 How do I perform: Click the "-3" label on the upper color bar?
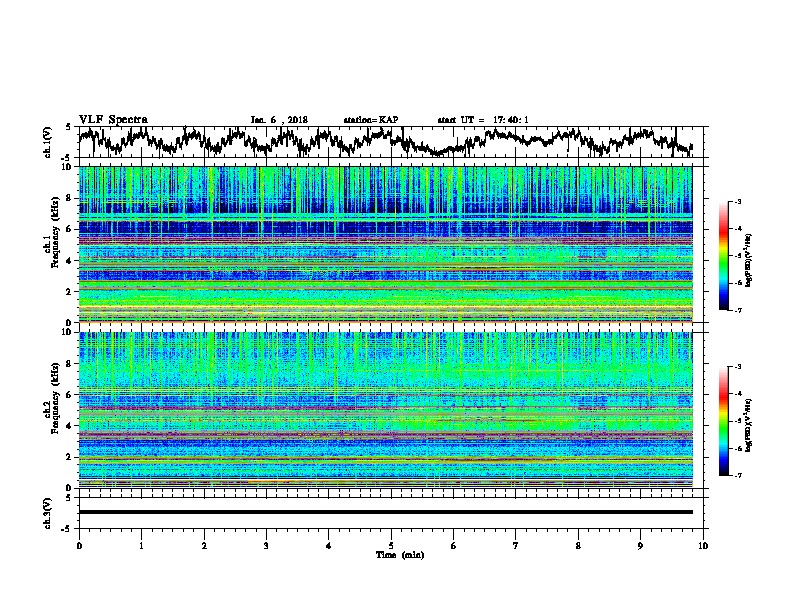point(738,201)
